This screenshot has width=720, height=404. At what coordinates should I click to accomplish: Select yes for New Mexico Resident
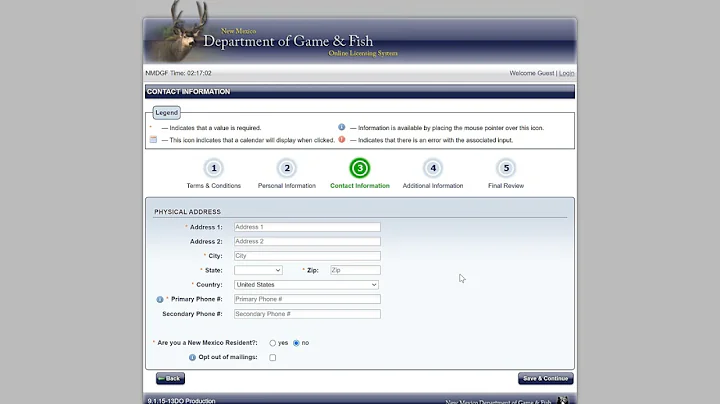273,343
